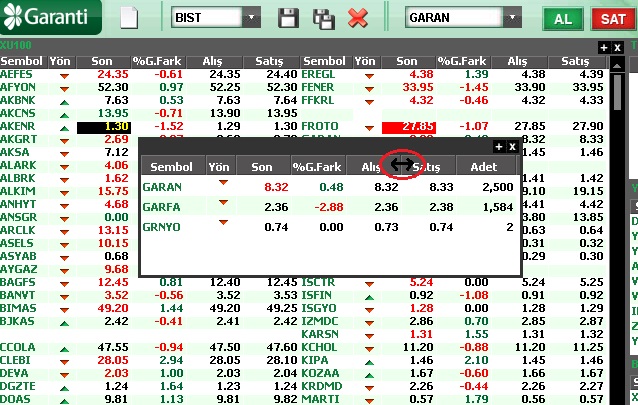Select MARTI symbol
Viewport: 638px width, 405px height.
pyautogui.click(x=320, y=399)
